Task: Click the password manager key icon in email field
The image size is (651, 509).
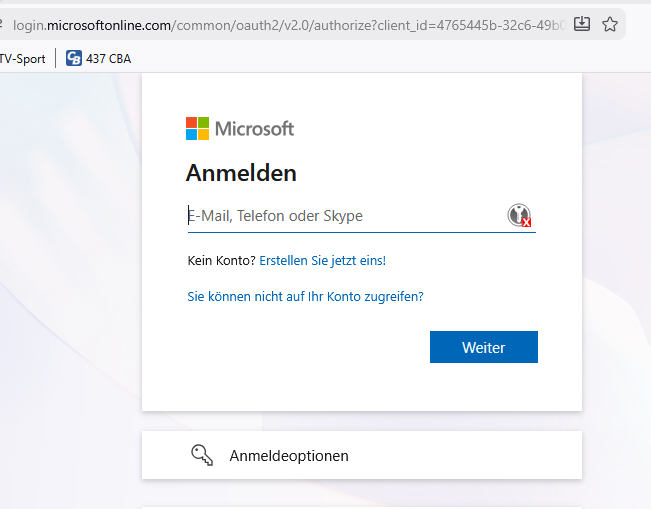Action: tap(519, 215)
